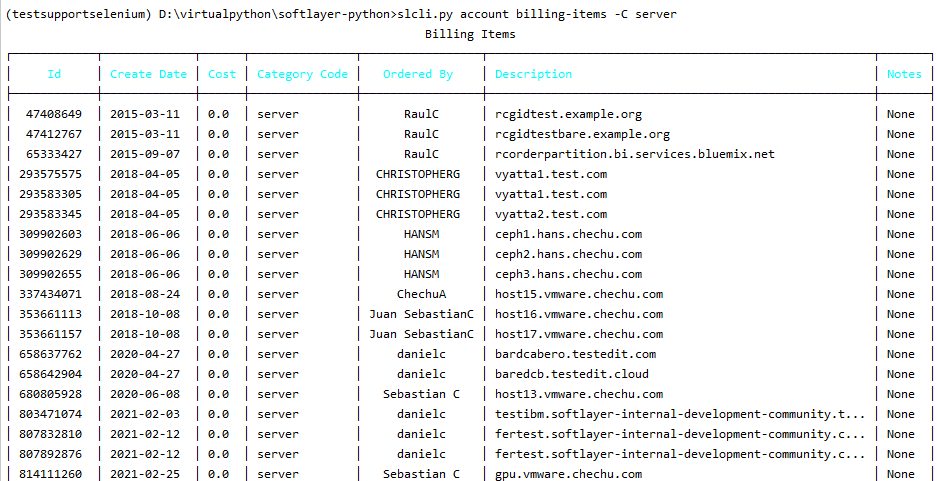
Task: Click 'ChechuA' in Ordered By column
Action: 421,294
